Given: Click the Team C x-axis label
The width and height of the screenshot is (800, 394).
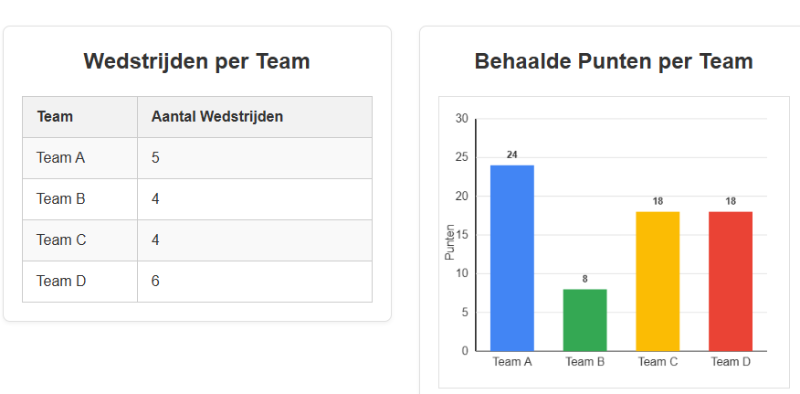Looking at the screenshot, I should click(x=658, y=362).
